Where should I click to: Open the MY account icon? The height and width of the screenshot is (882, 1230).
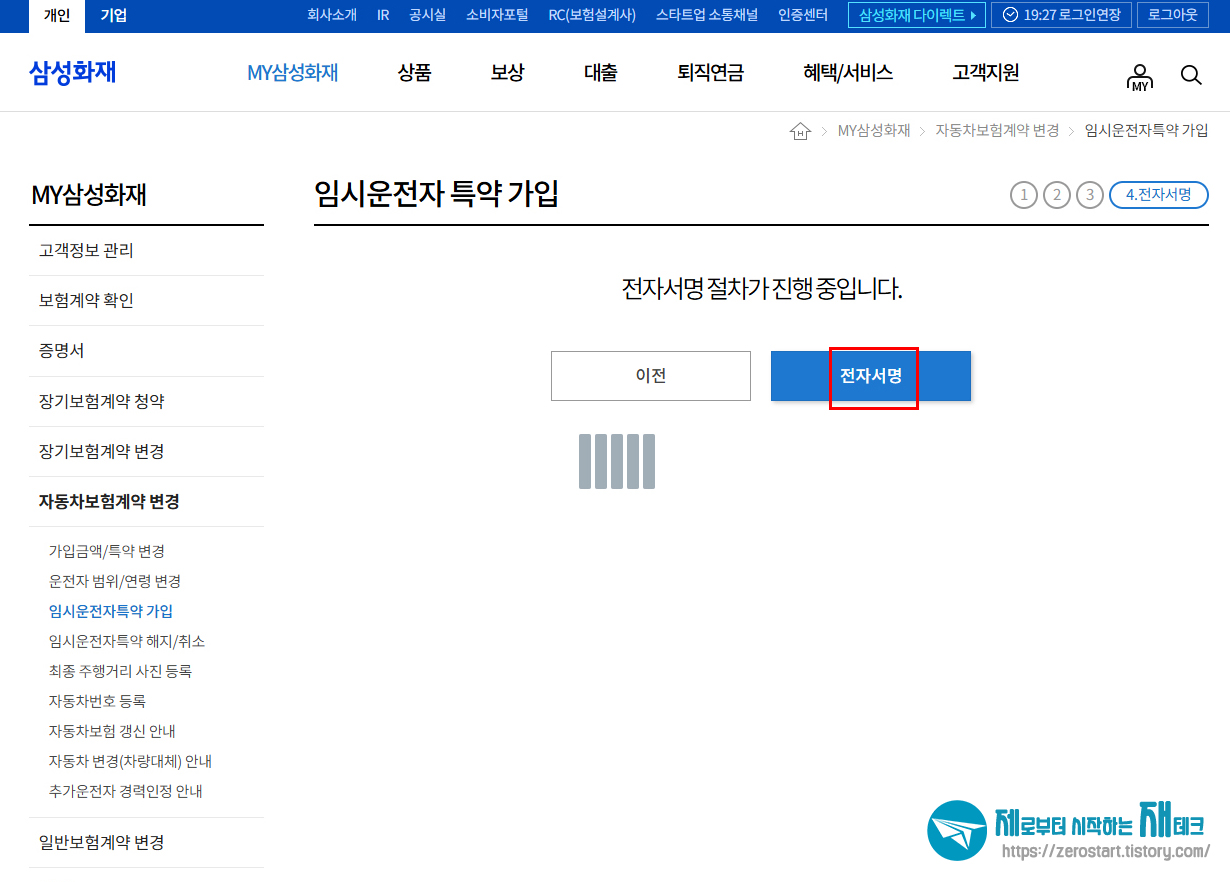tap(1139, 77)
